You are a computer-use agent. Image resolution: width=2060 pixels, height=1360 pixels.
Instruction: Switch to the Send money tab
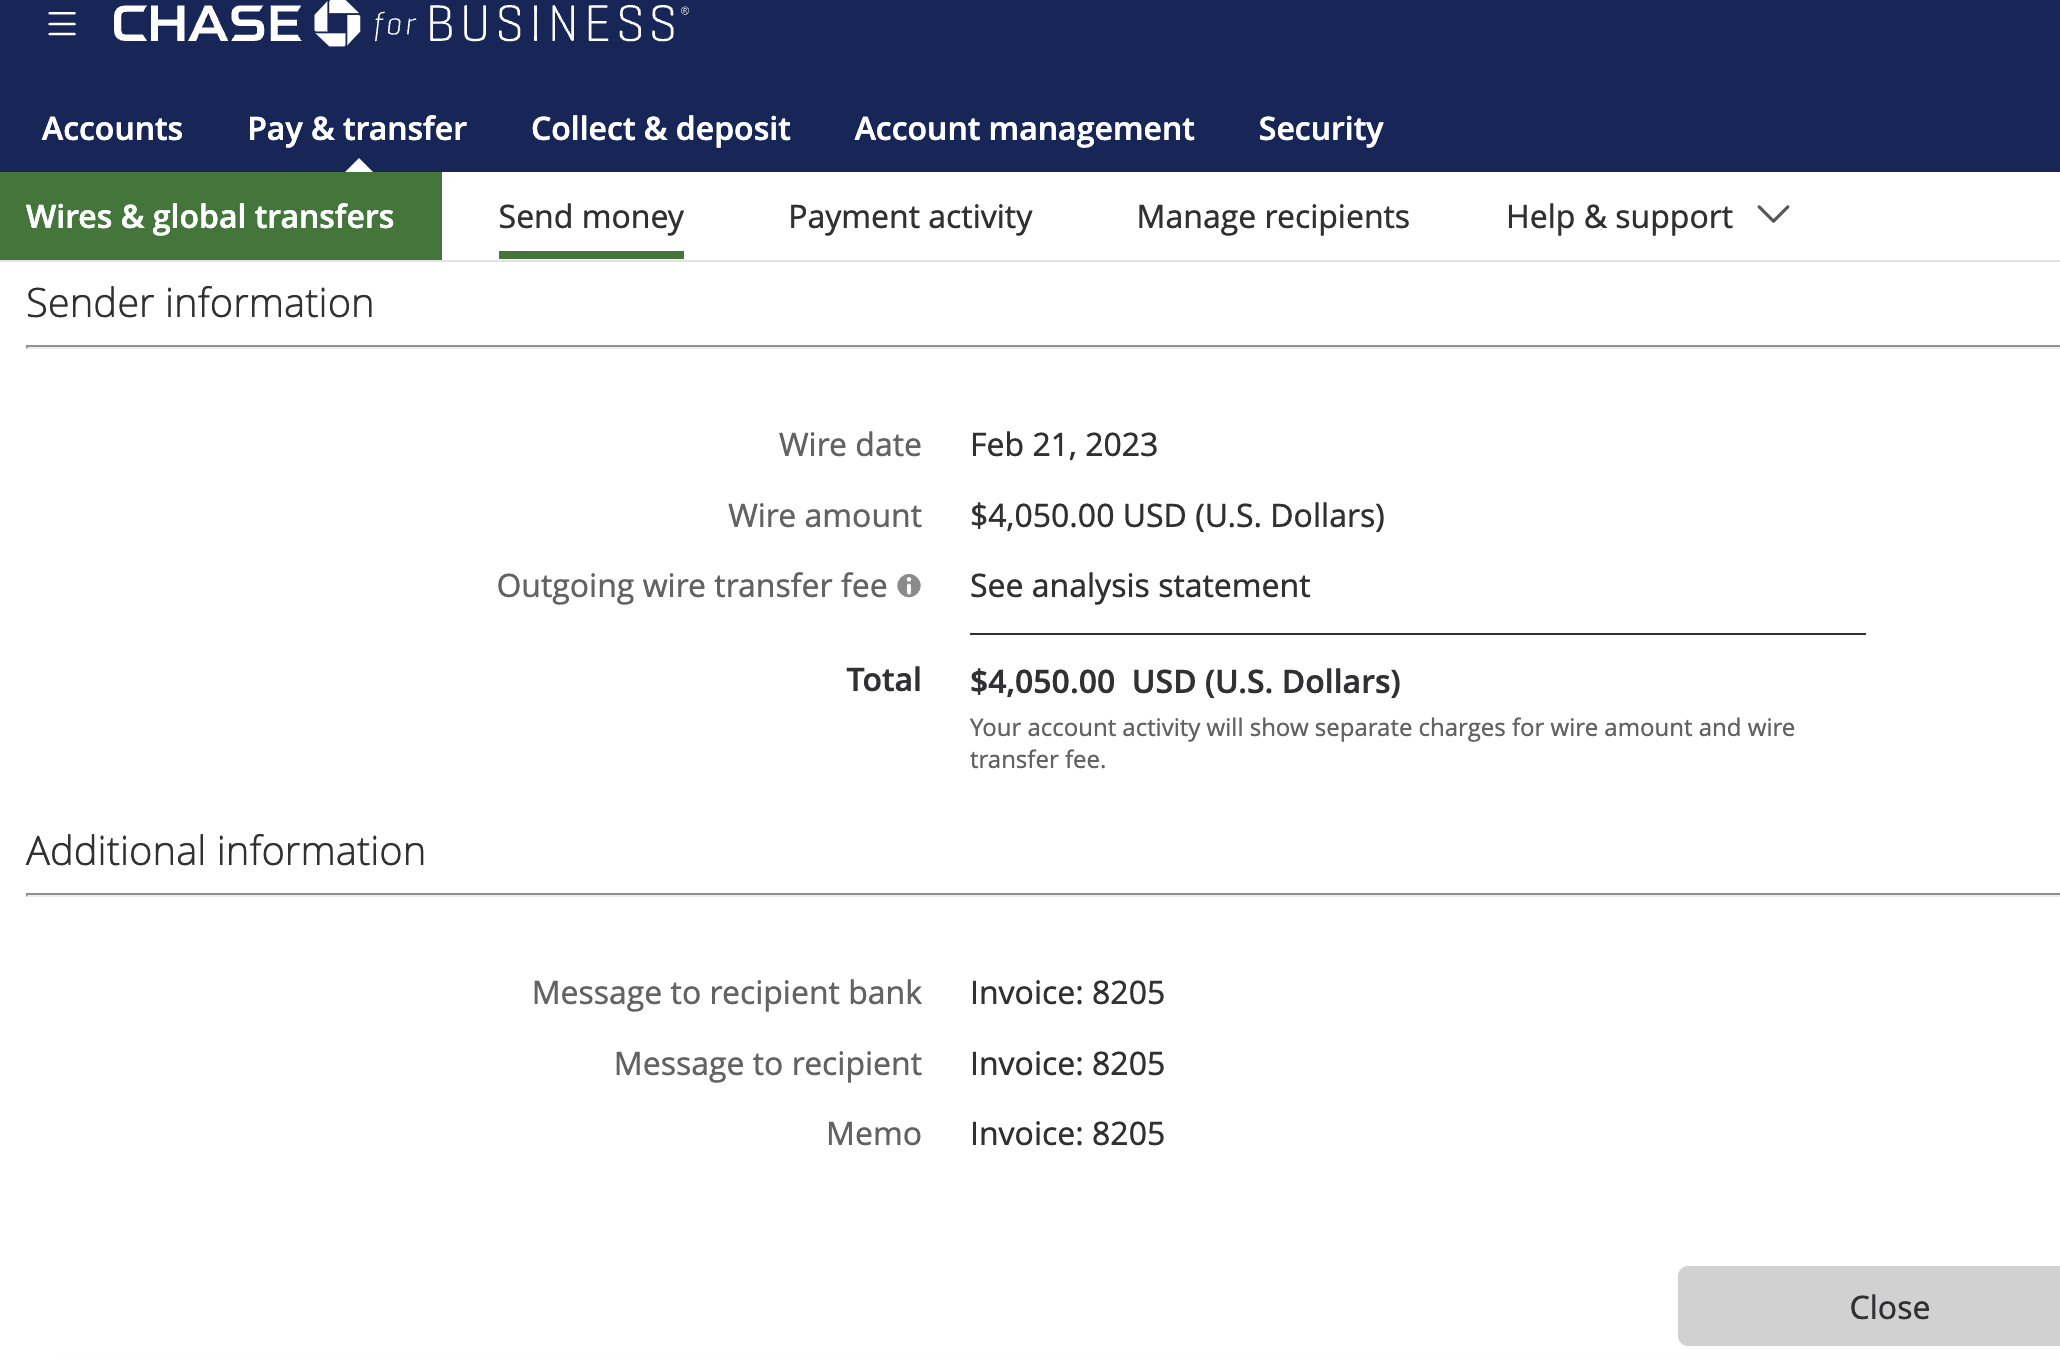(x=591, y=217)
